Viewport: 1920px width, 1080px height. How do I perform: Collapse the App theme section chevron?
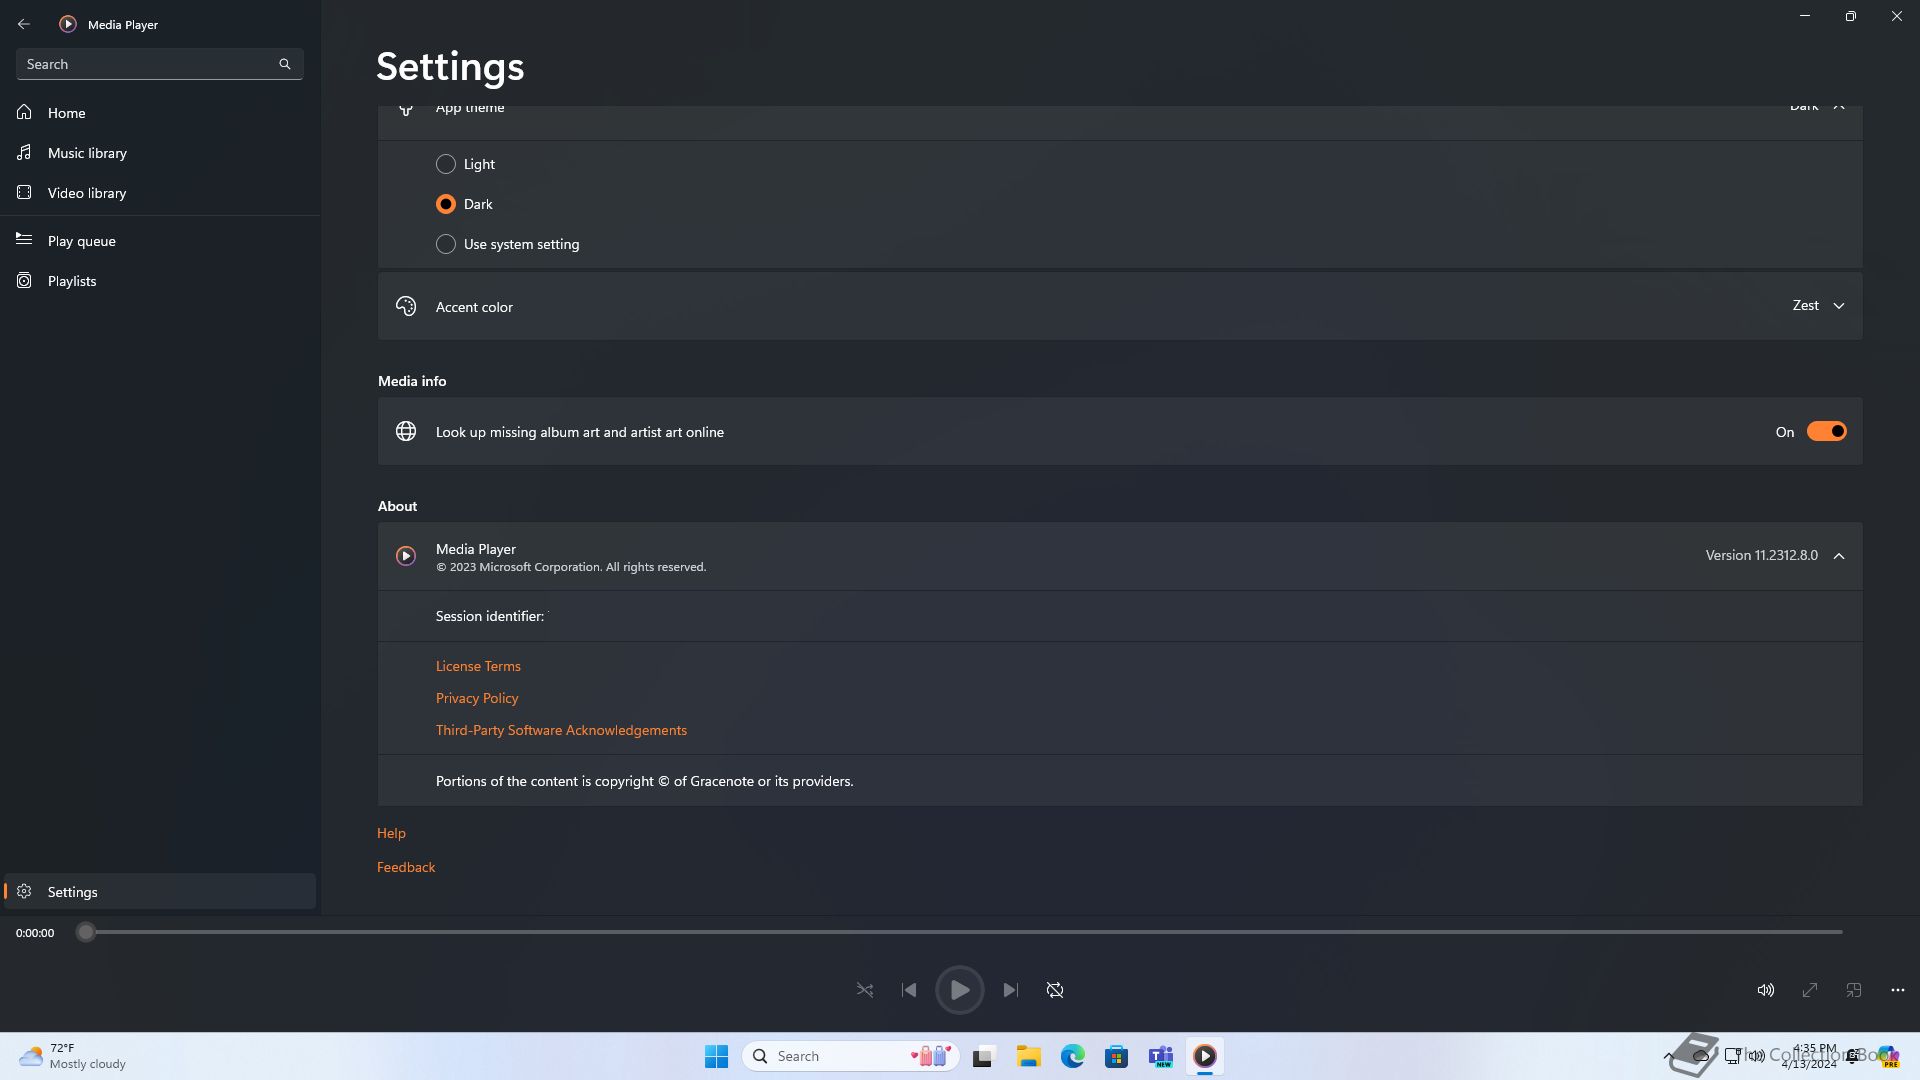pyautogui.click(x=1838, y=107)
